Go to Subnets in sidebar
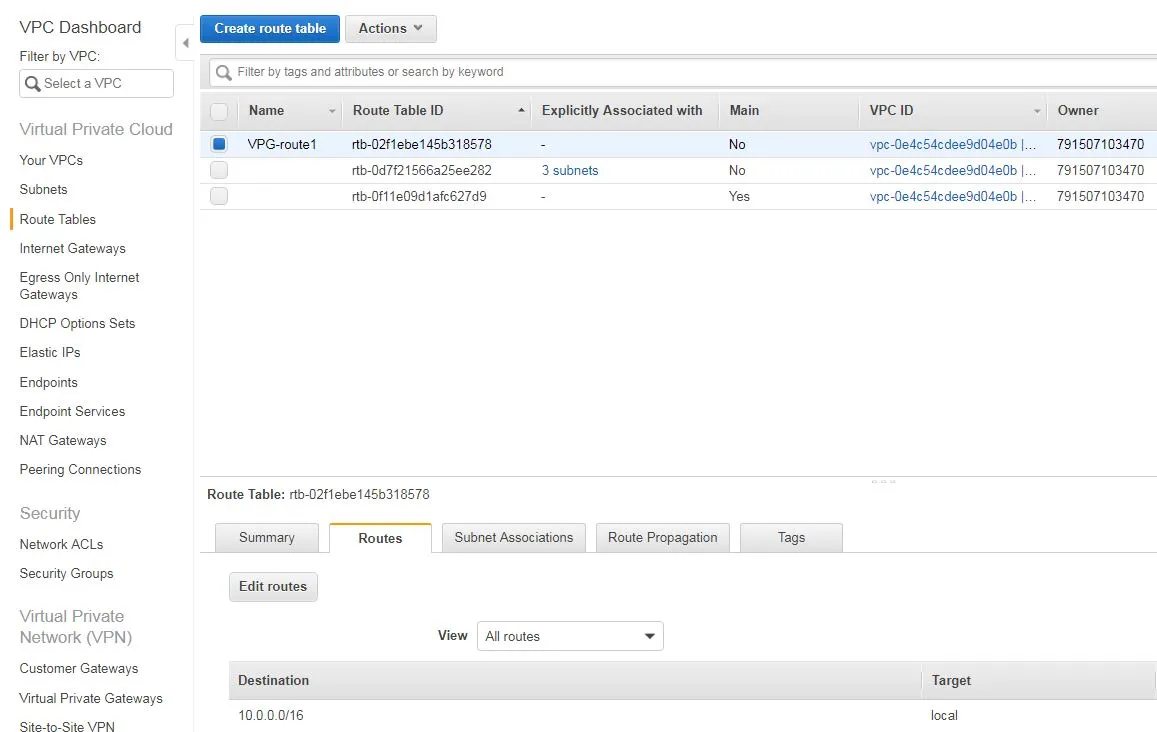 (44, 190)
